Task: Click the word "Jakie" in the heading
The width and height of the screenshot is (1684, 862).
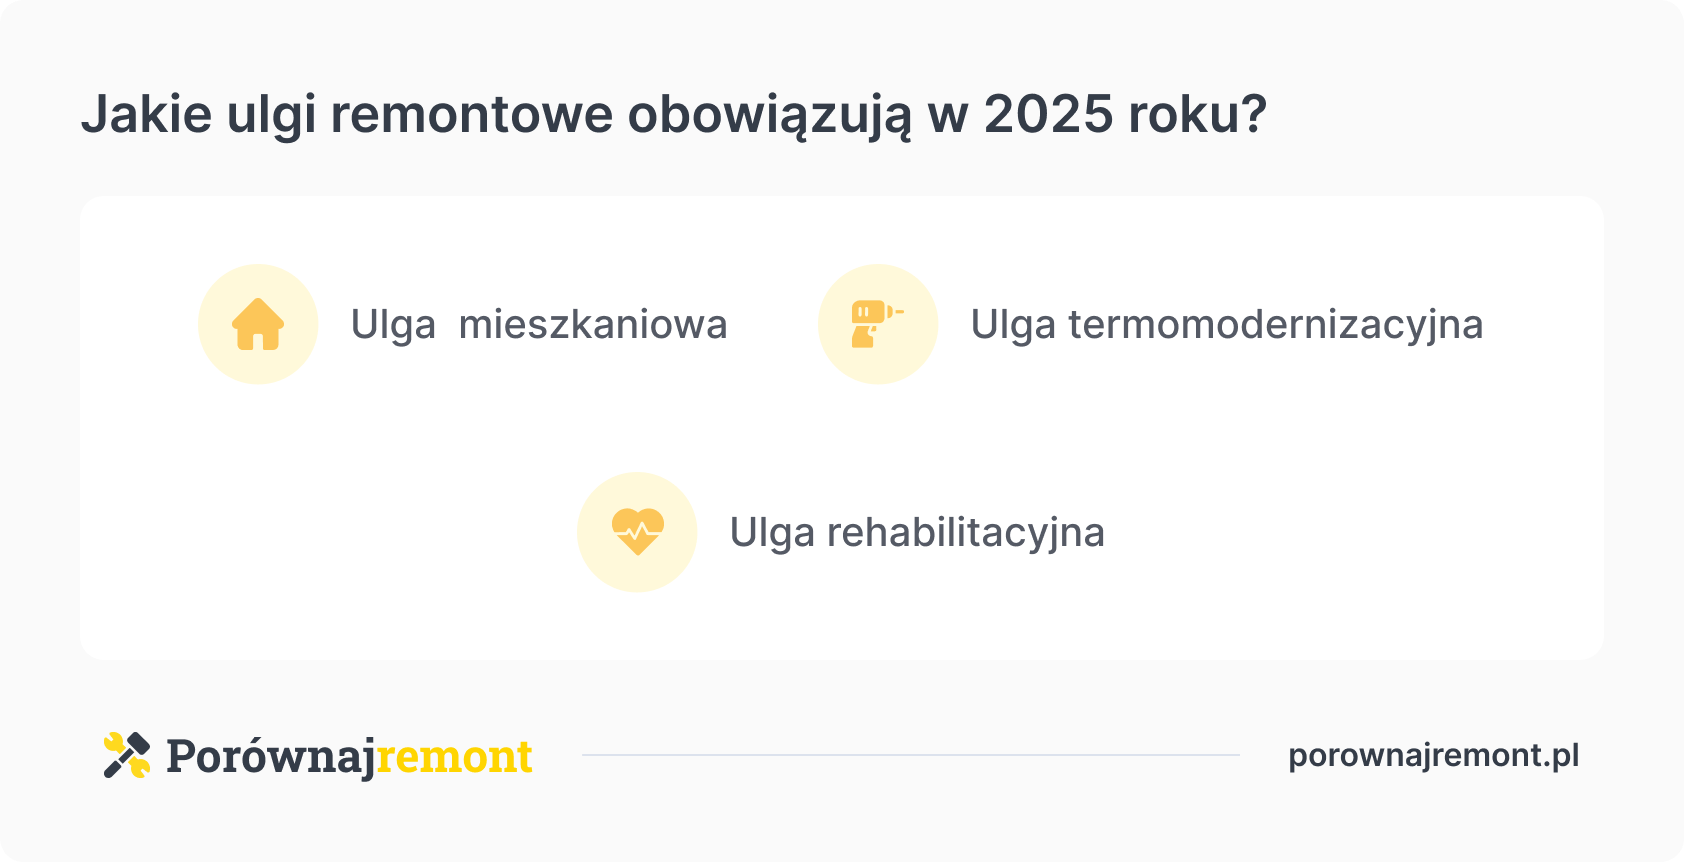Action: pyautogui.click(x=146, y=114)
